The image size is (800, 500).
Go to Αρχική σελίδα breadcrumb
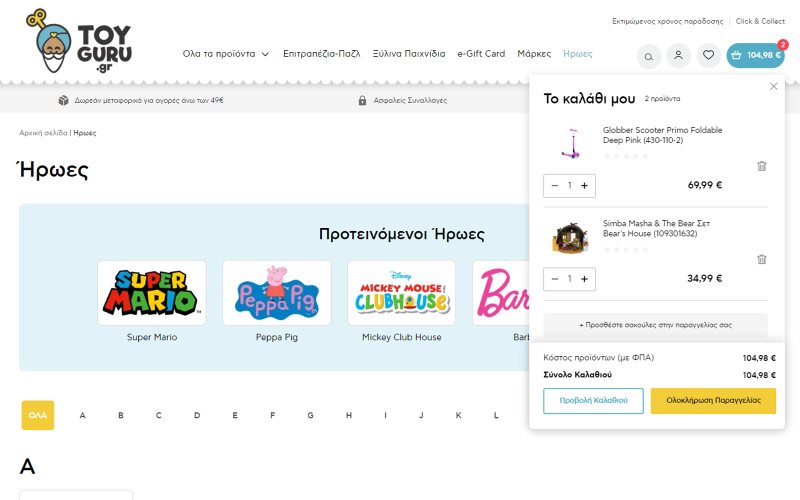click(43, 133)
